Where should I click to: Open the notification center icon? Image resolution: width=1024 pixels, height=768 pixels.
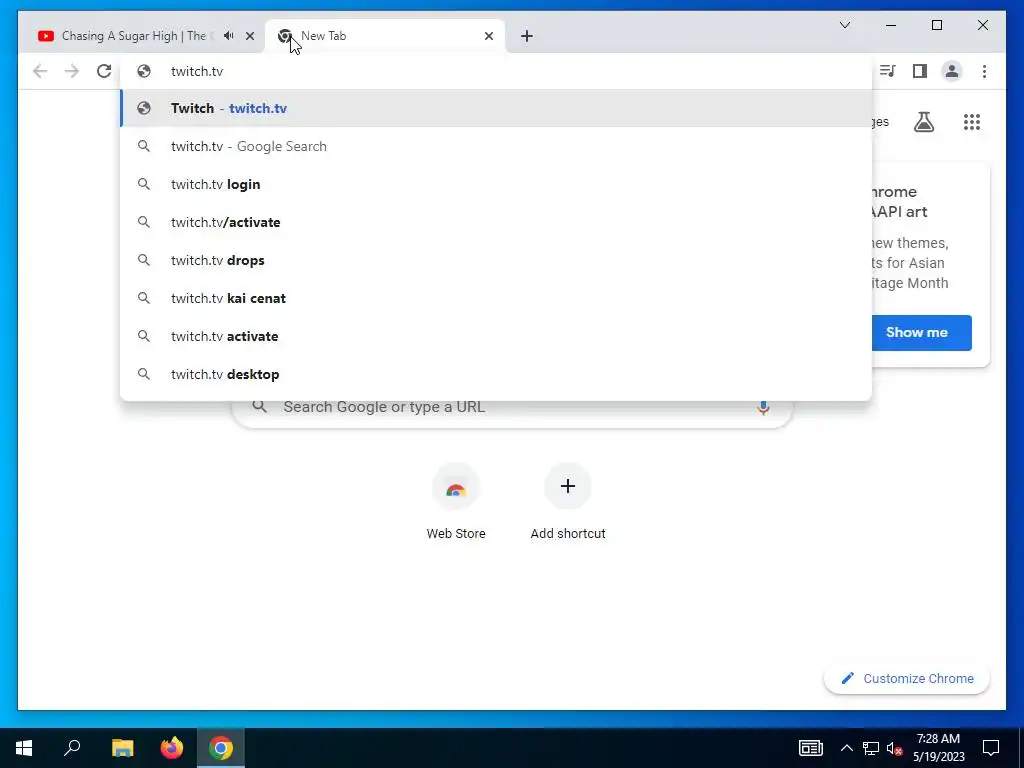coord(991,748)
